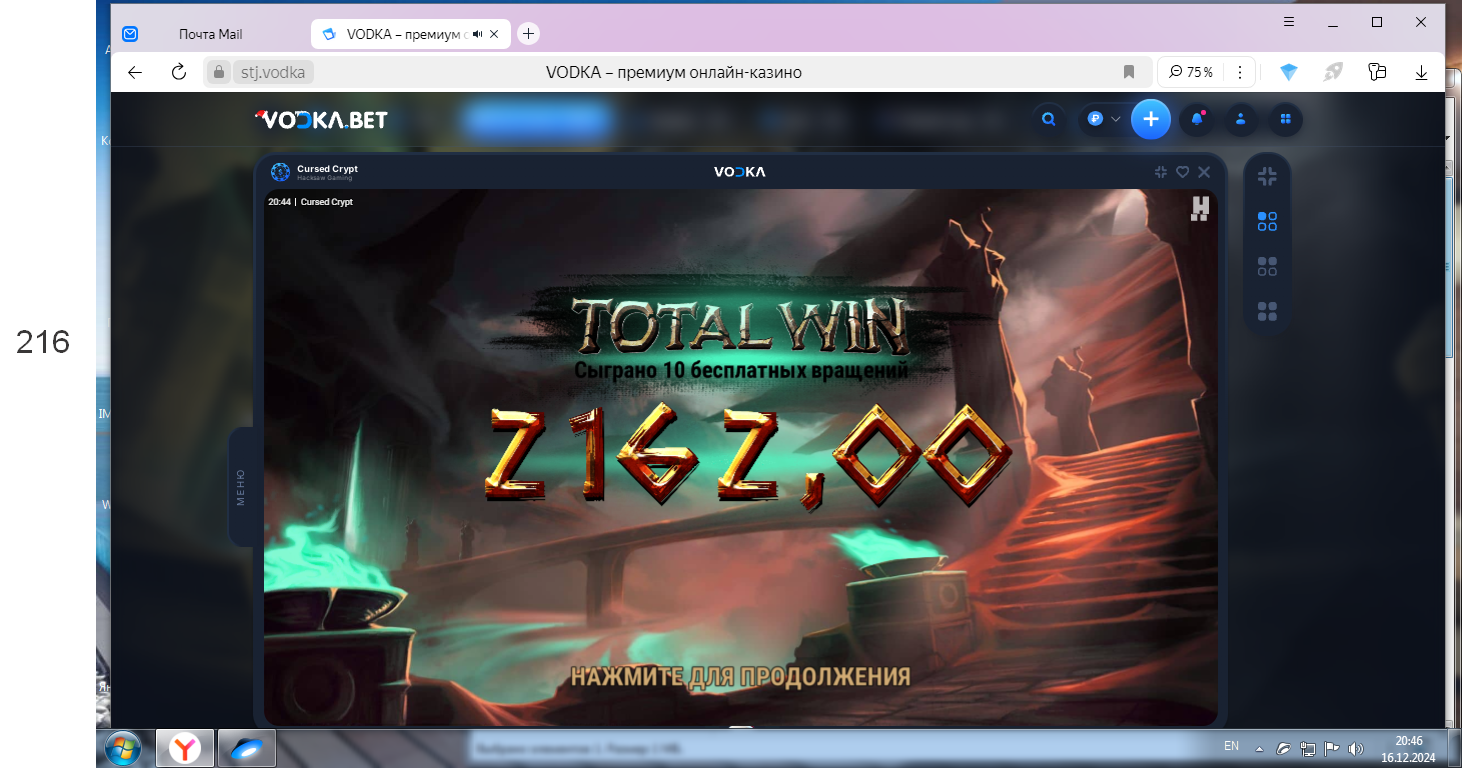
Task: Open the pinned Mail tab icon
Action: click(130, 34)
